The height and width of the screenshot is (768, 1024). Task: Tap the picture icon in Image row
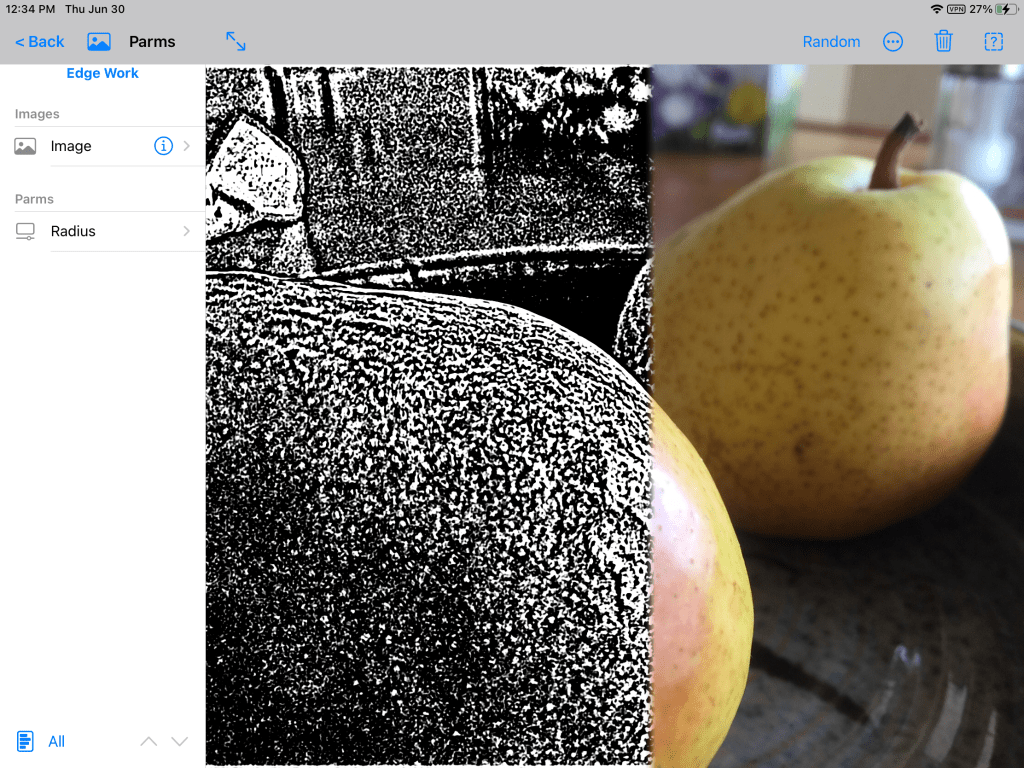point(25,146)
